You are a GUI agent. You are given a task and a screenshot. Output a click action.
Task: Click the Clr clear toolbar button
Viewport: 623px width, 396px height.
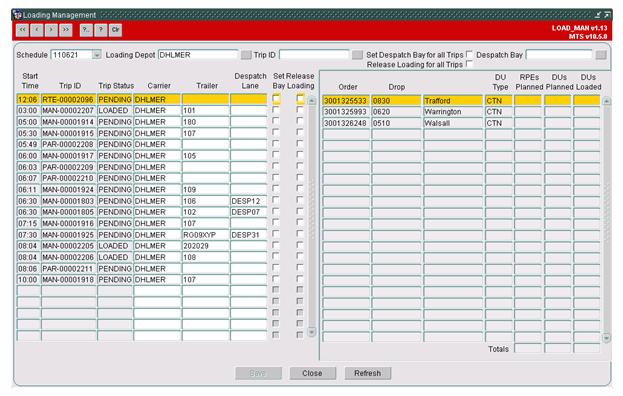(x=115, y=30)
